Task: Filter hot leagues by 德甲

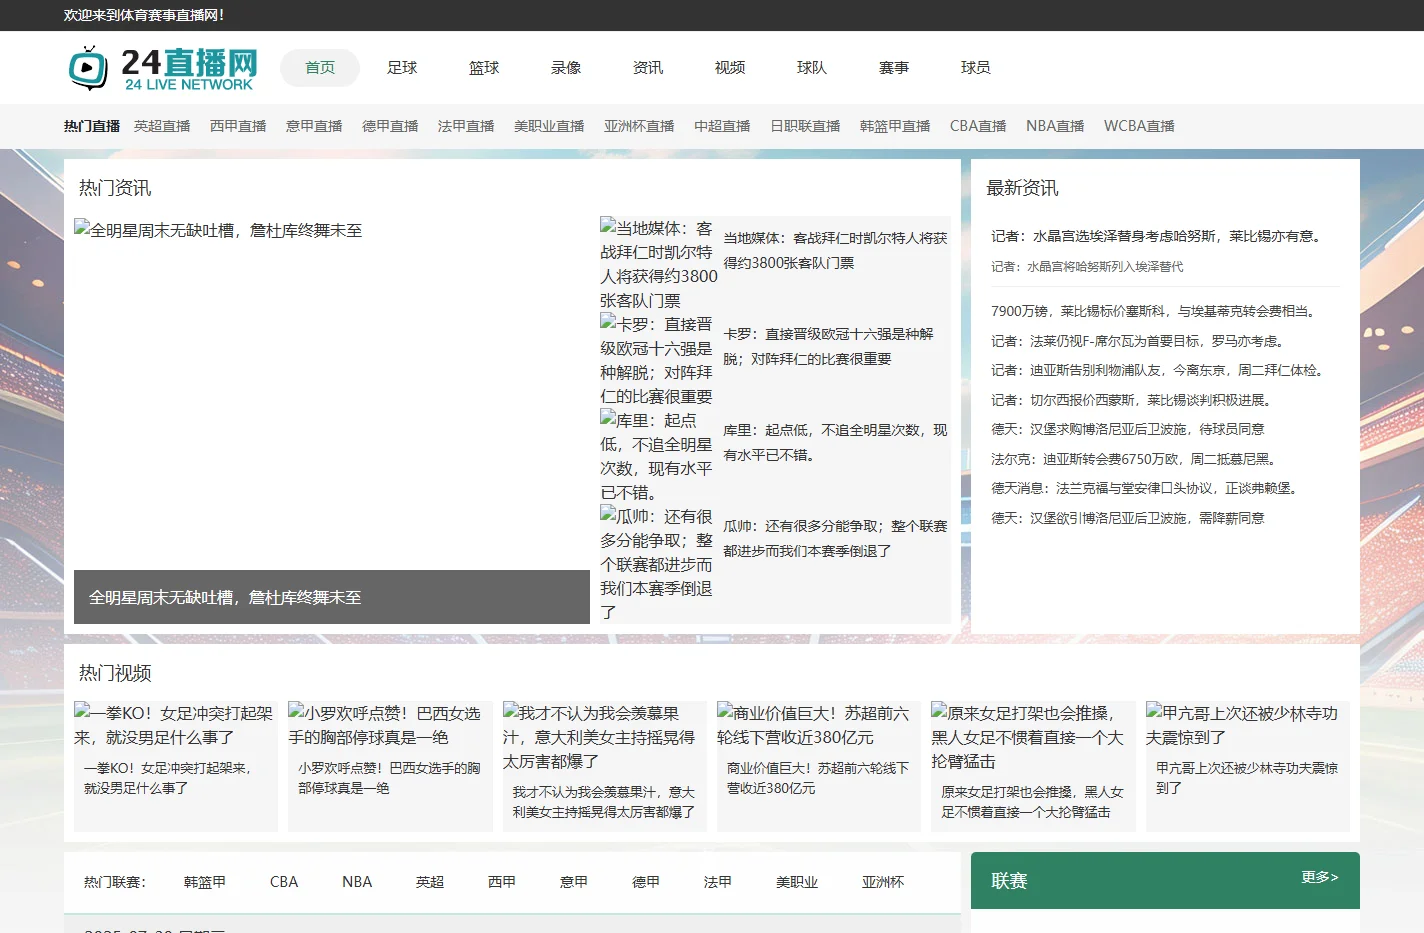Action: click(646, 882)
